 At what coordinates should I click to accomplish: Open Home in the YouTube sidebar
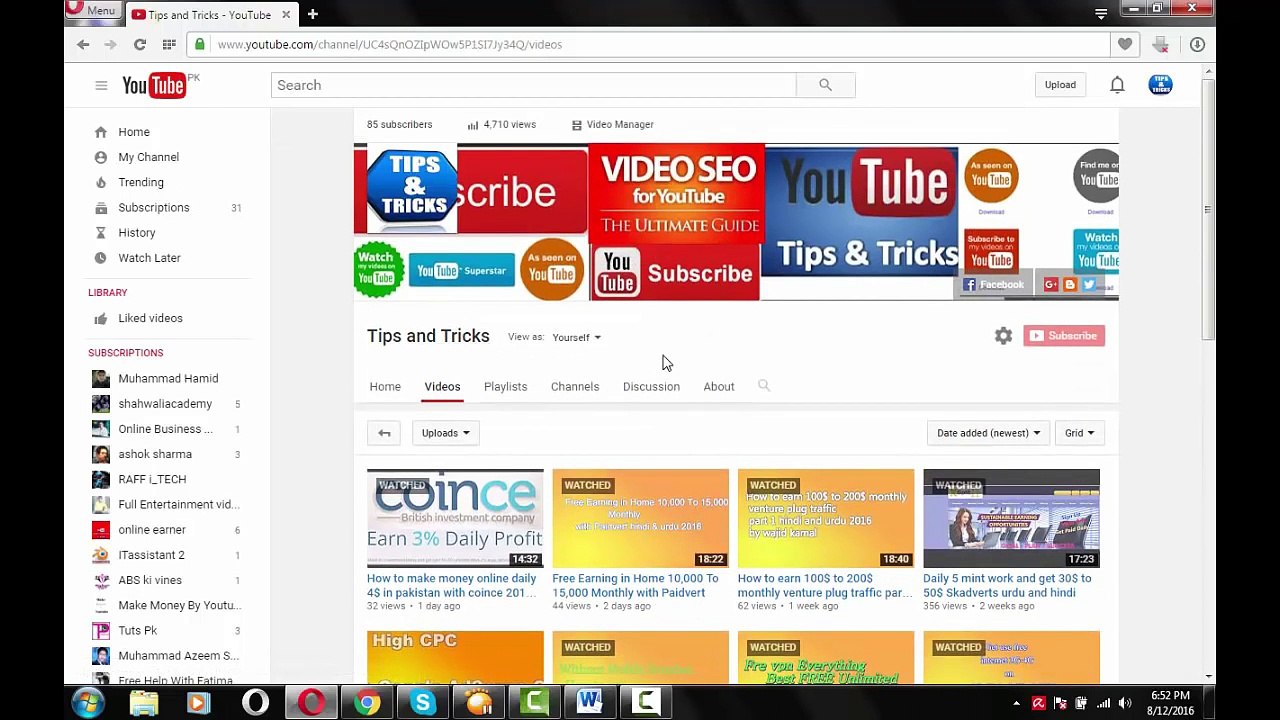pos(134,132)
